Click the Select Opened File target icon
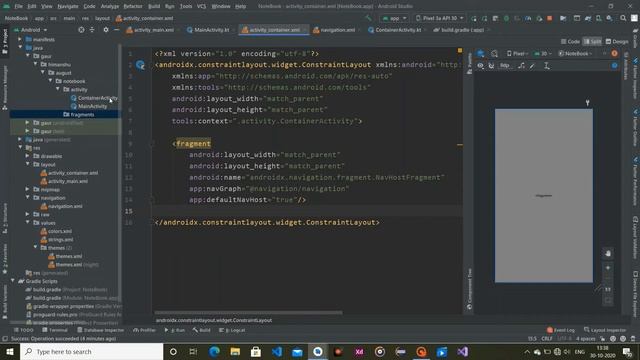Image resolution: width=640 pixels, height=360 pixels. tap(81, 30)
